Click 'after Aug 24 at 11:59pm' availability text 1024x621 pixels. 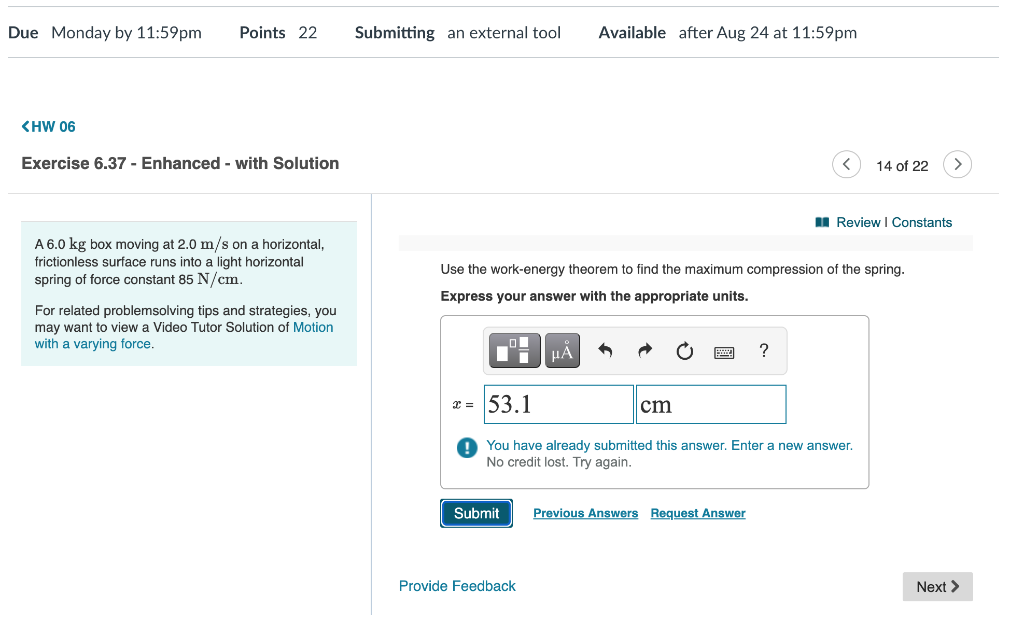point(767,33)
